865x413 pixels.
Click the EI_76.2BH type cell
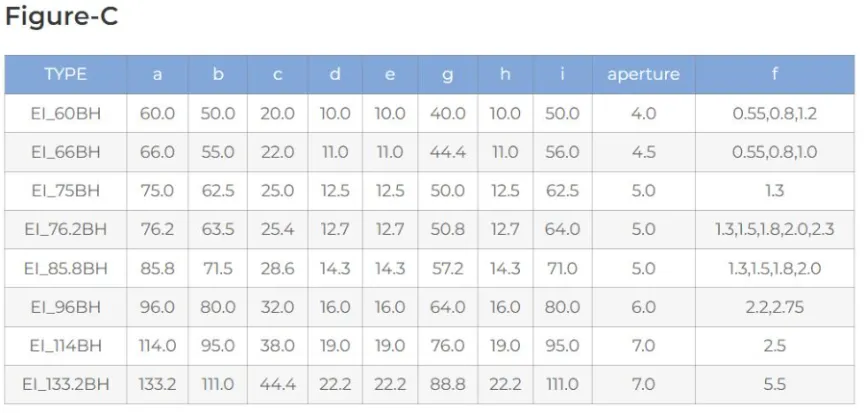66,229
